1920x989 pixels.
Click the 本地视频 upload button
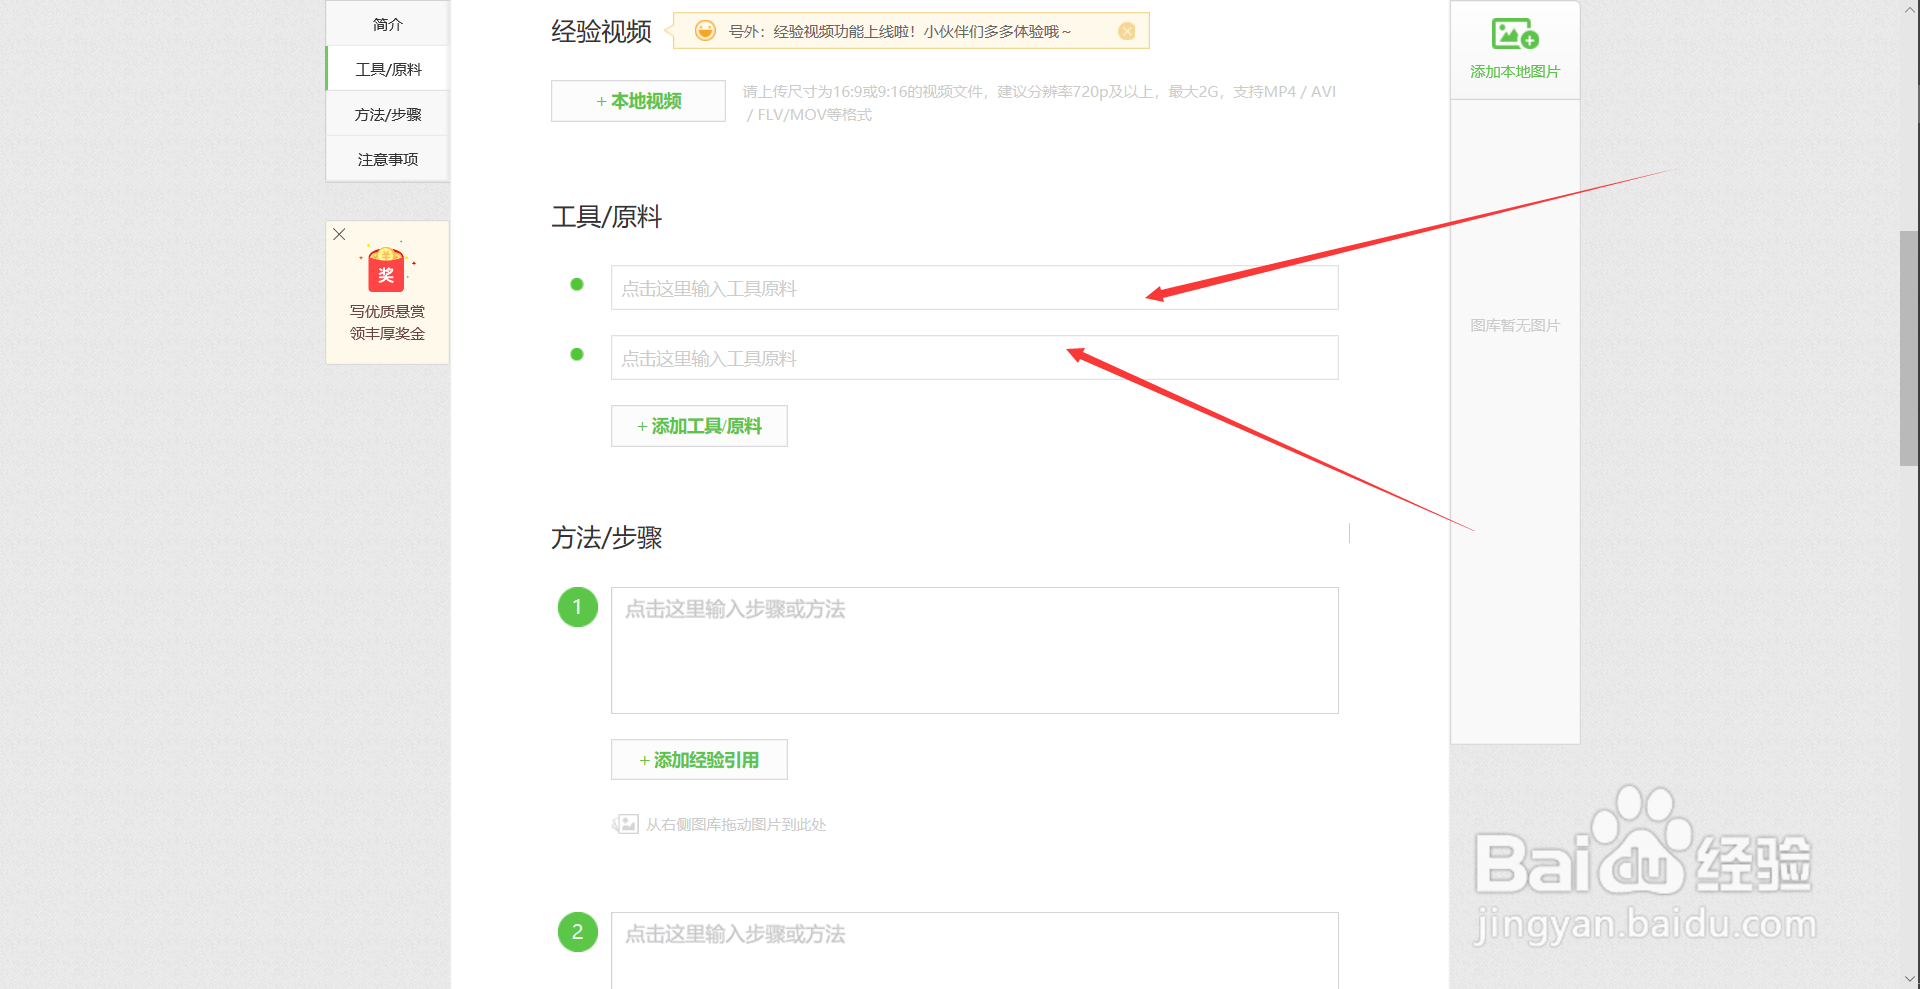[637, 100]
